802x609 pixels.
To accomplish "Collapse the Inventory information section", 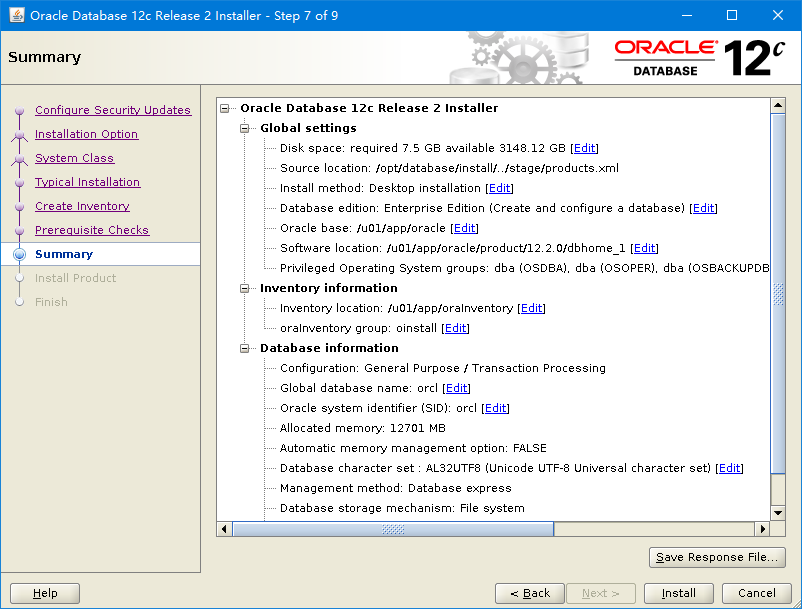I will [x=244, y=288].
